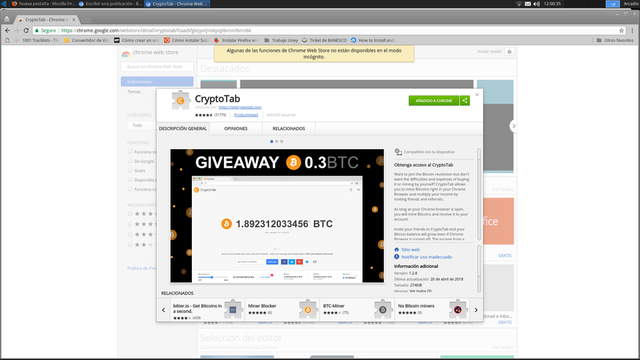Image resolution: width=640 pixels, height=360 pixels.
Task: Select the third screenshot carousel dot
Action: pyautogui.click(x=281, y=142)
